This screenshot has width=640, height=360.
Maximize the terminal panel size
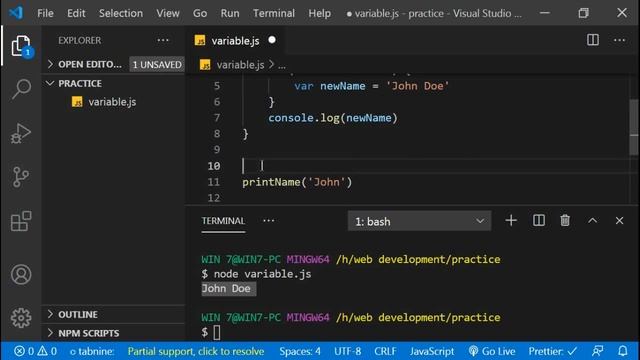click(592, 220)
